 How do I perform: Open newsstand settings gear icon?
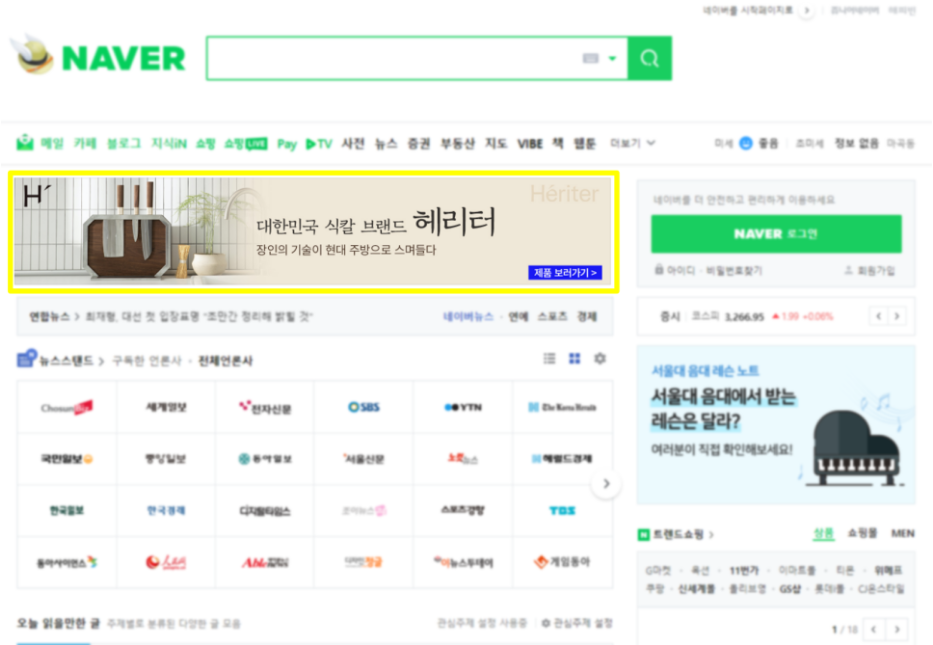tap(600, 358)
